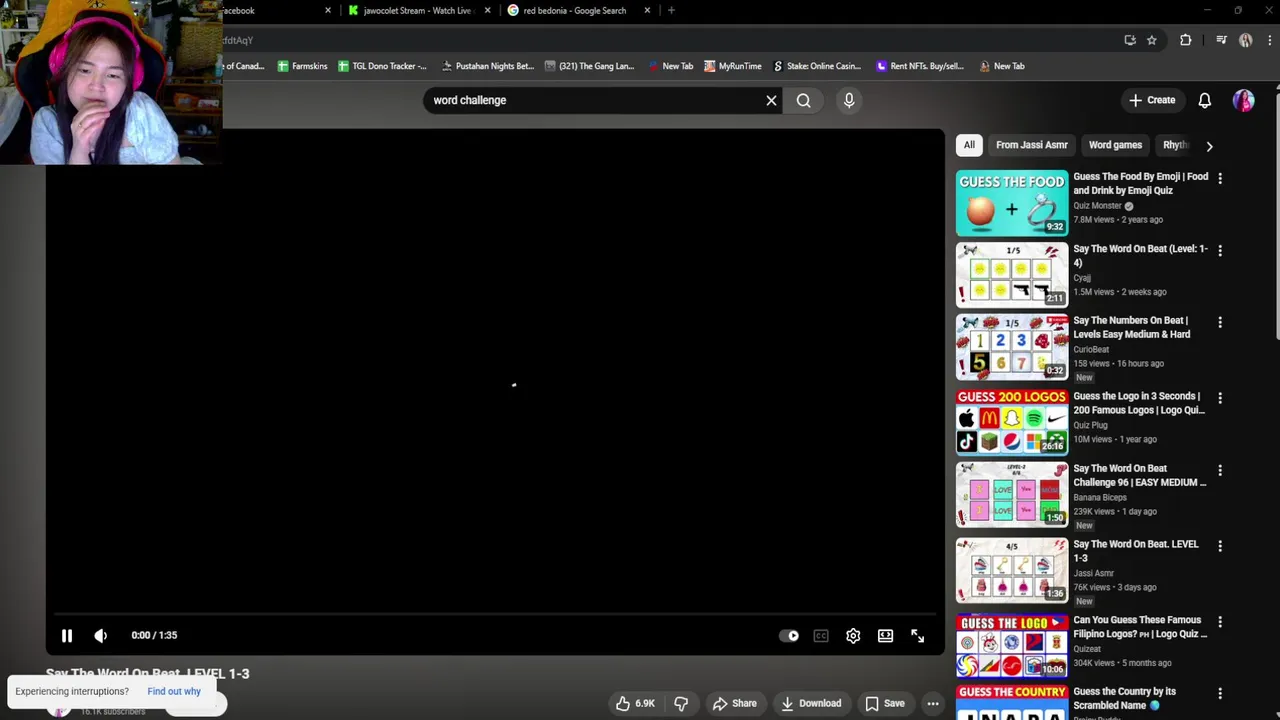Mute the video with the speaker icon
1280x720 pixels.
point(100,635)
